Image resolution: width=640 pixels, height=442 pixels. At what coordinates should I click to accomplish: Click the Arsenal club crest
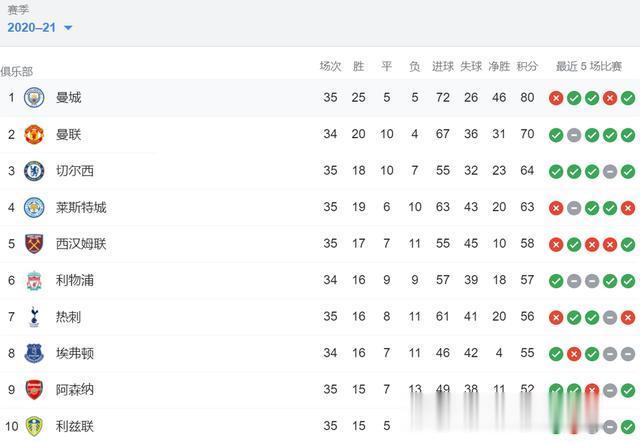click(x=34, y=390)
